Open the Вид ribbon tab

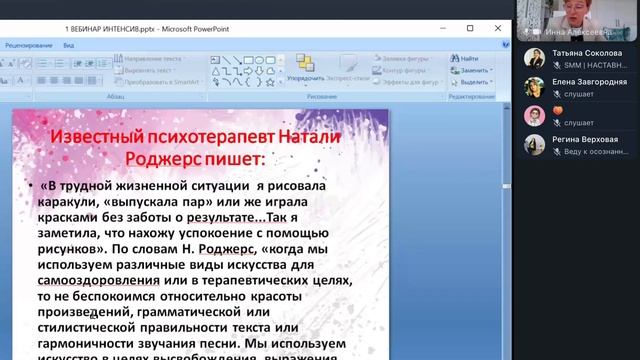coord(69,45)
